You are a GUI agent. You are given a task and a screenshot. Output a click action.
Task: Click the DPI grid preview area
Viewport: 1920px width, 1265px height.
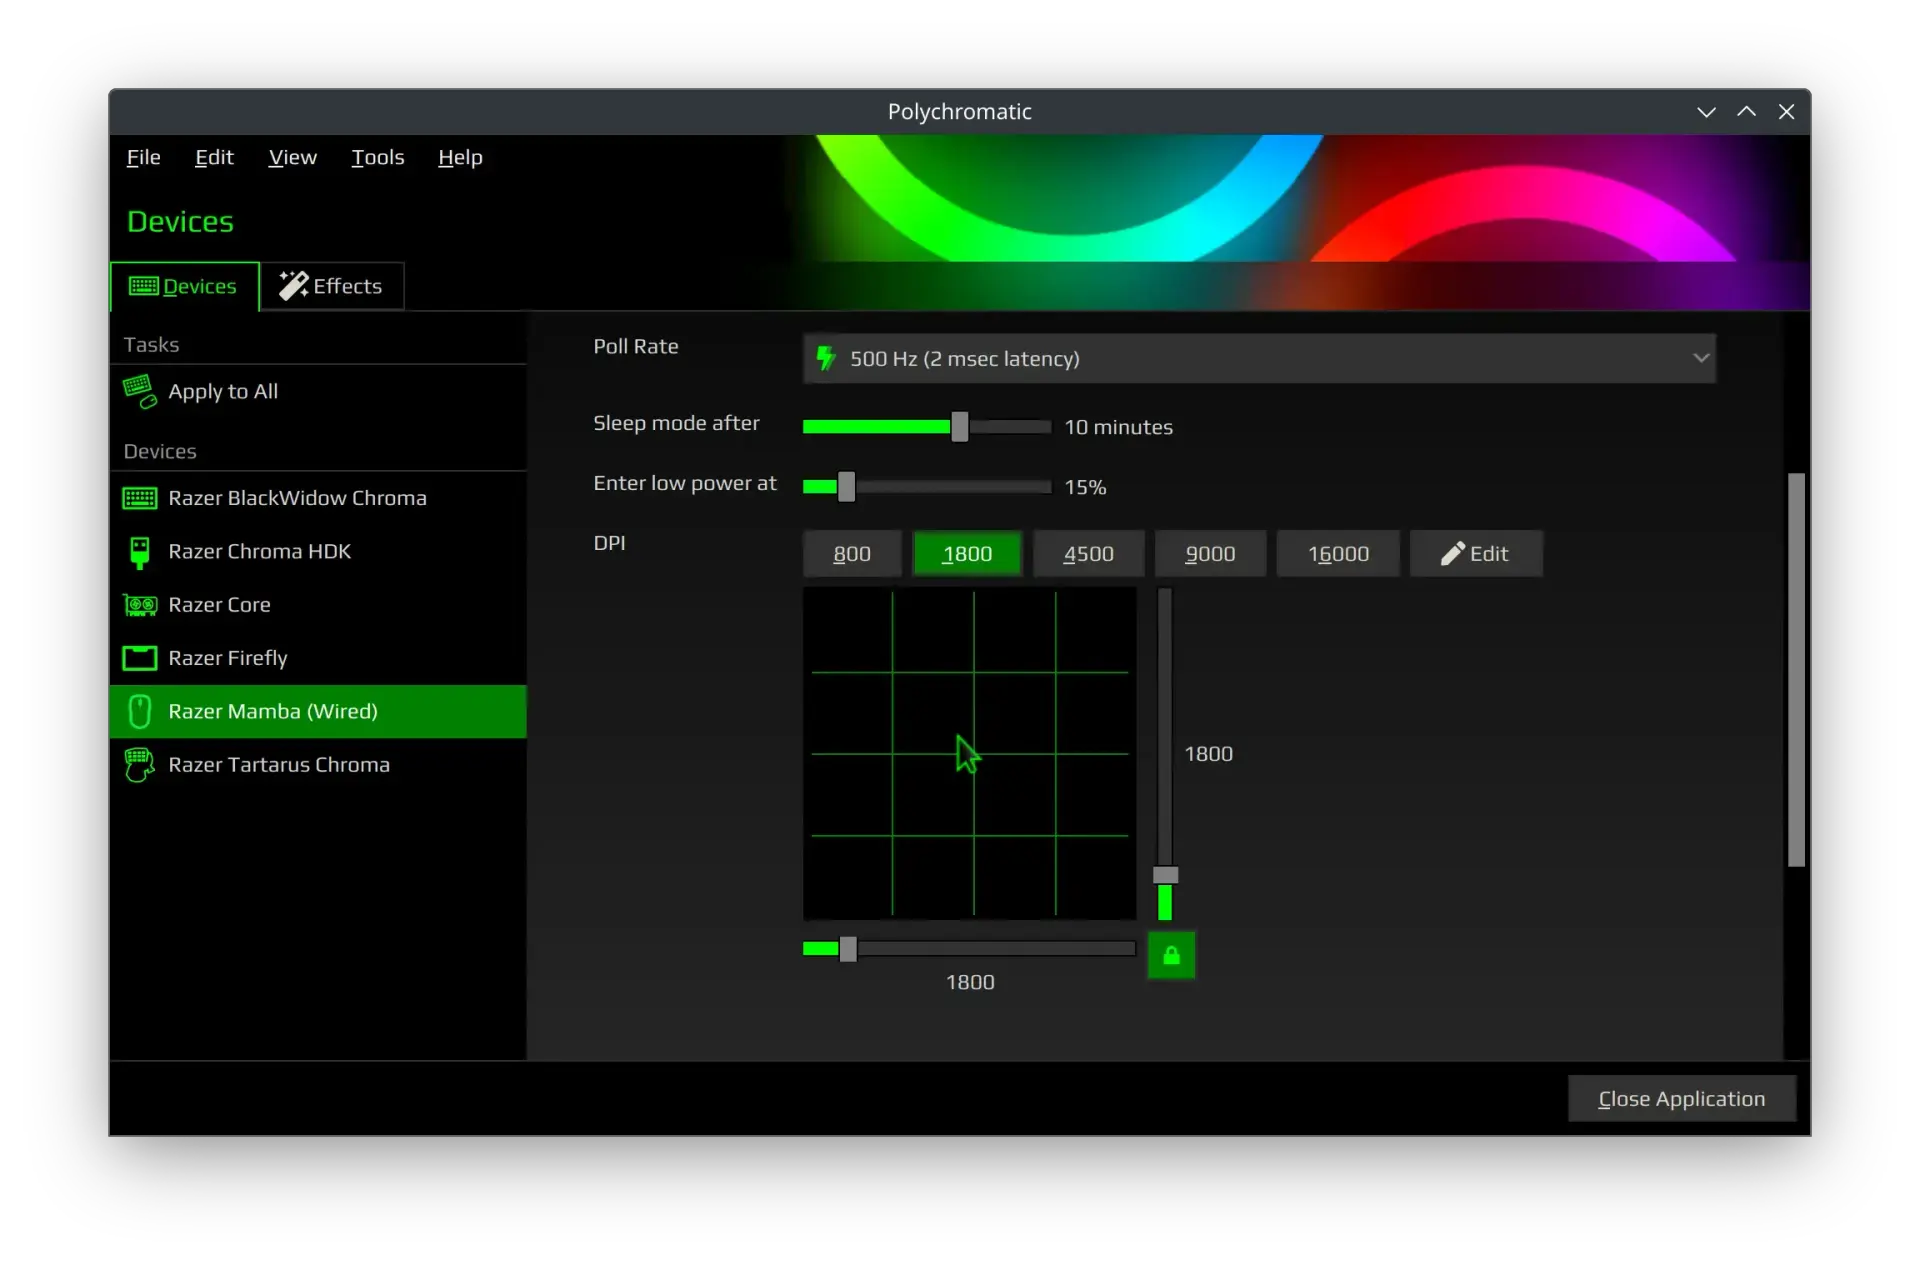click(x=969, y=754)
